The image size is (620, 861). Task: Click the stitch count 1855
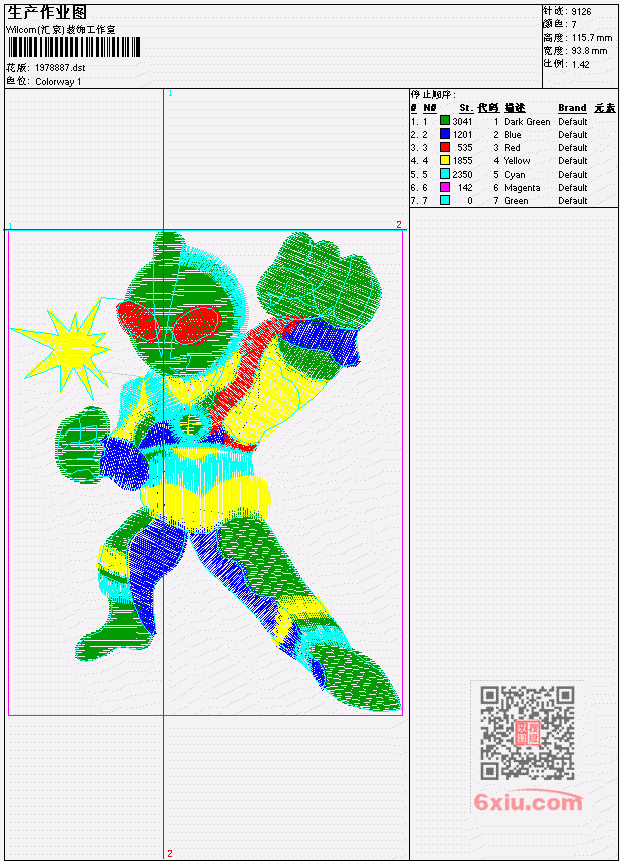click(462, 161)
